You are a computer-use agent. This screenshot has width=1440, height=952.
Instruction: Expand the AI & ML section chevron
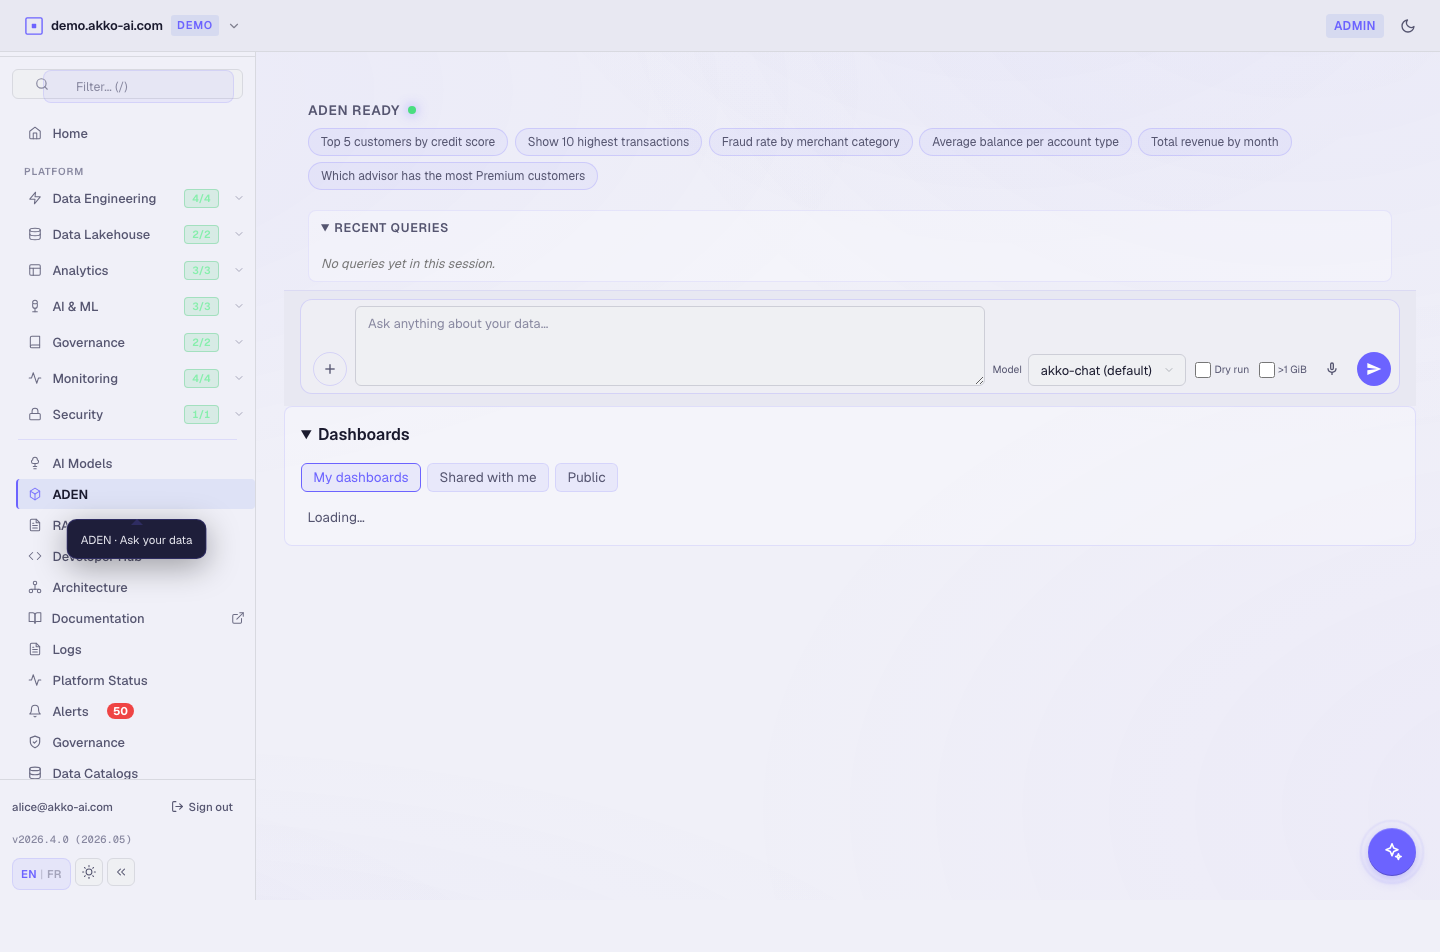(x=239, y=306)
